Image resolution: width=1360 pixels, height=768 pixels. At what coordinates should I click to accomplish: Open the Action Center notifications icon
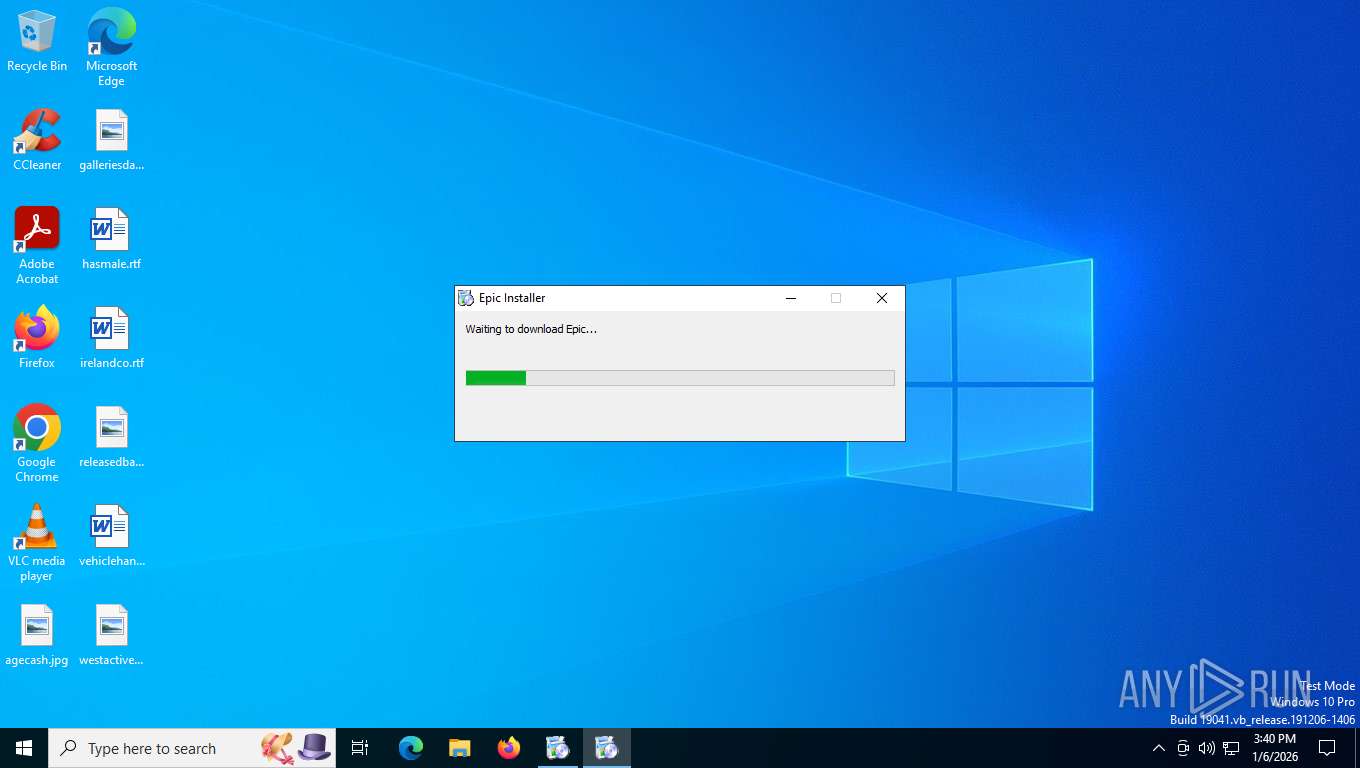pyautogui.click(x=1327, y=748)
